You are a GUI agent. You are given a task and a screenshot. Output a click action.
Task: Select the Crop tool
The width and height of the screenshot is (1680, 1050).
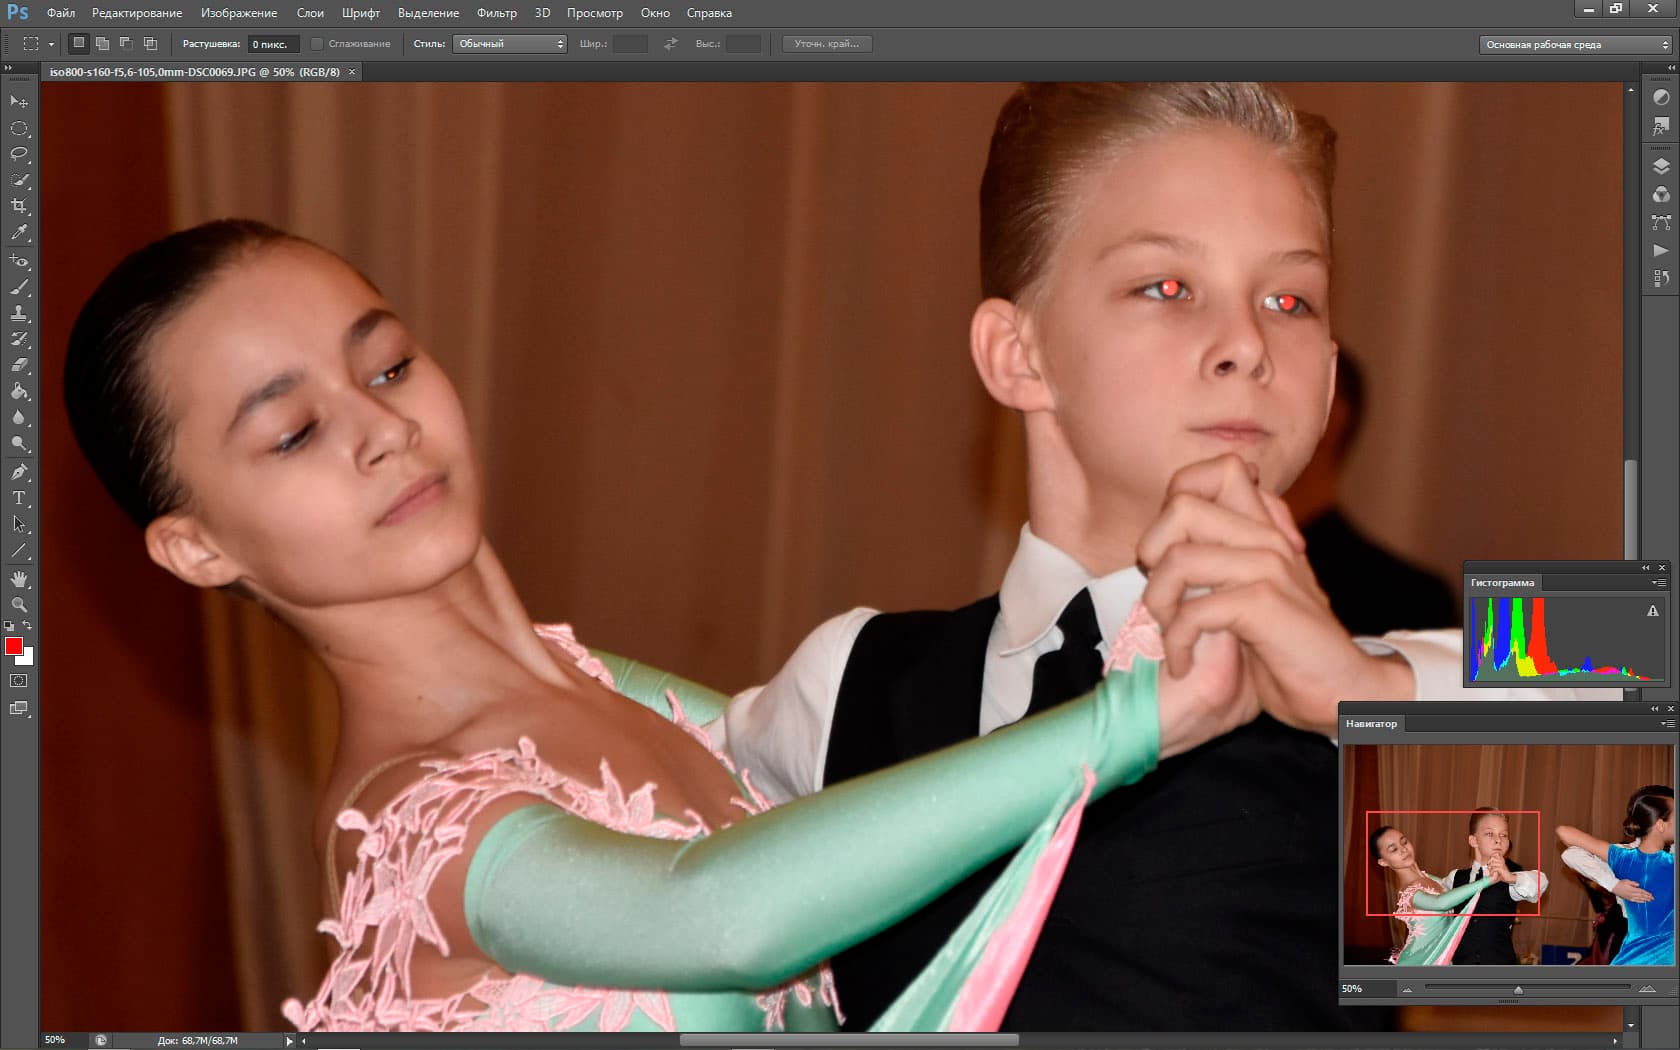tap(19, 206)
